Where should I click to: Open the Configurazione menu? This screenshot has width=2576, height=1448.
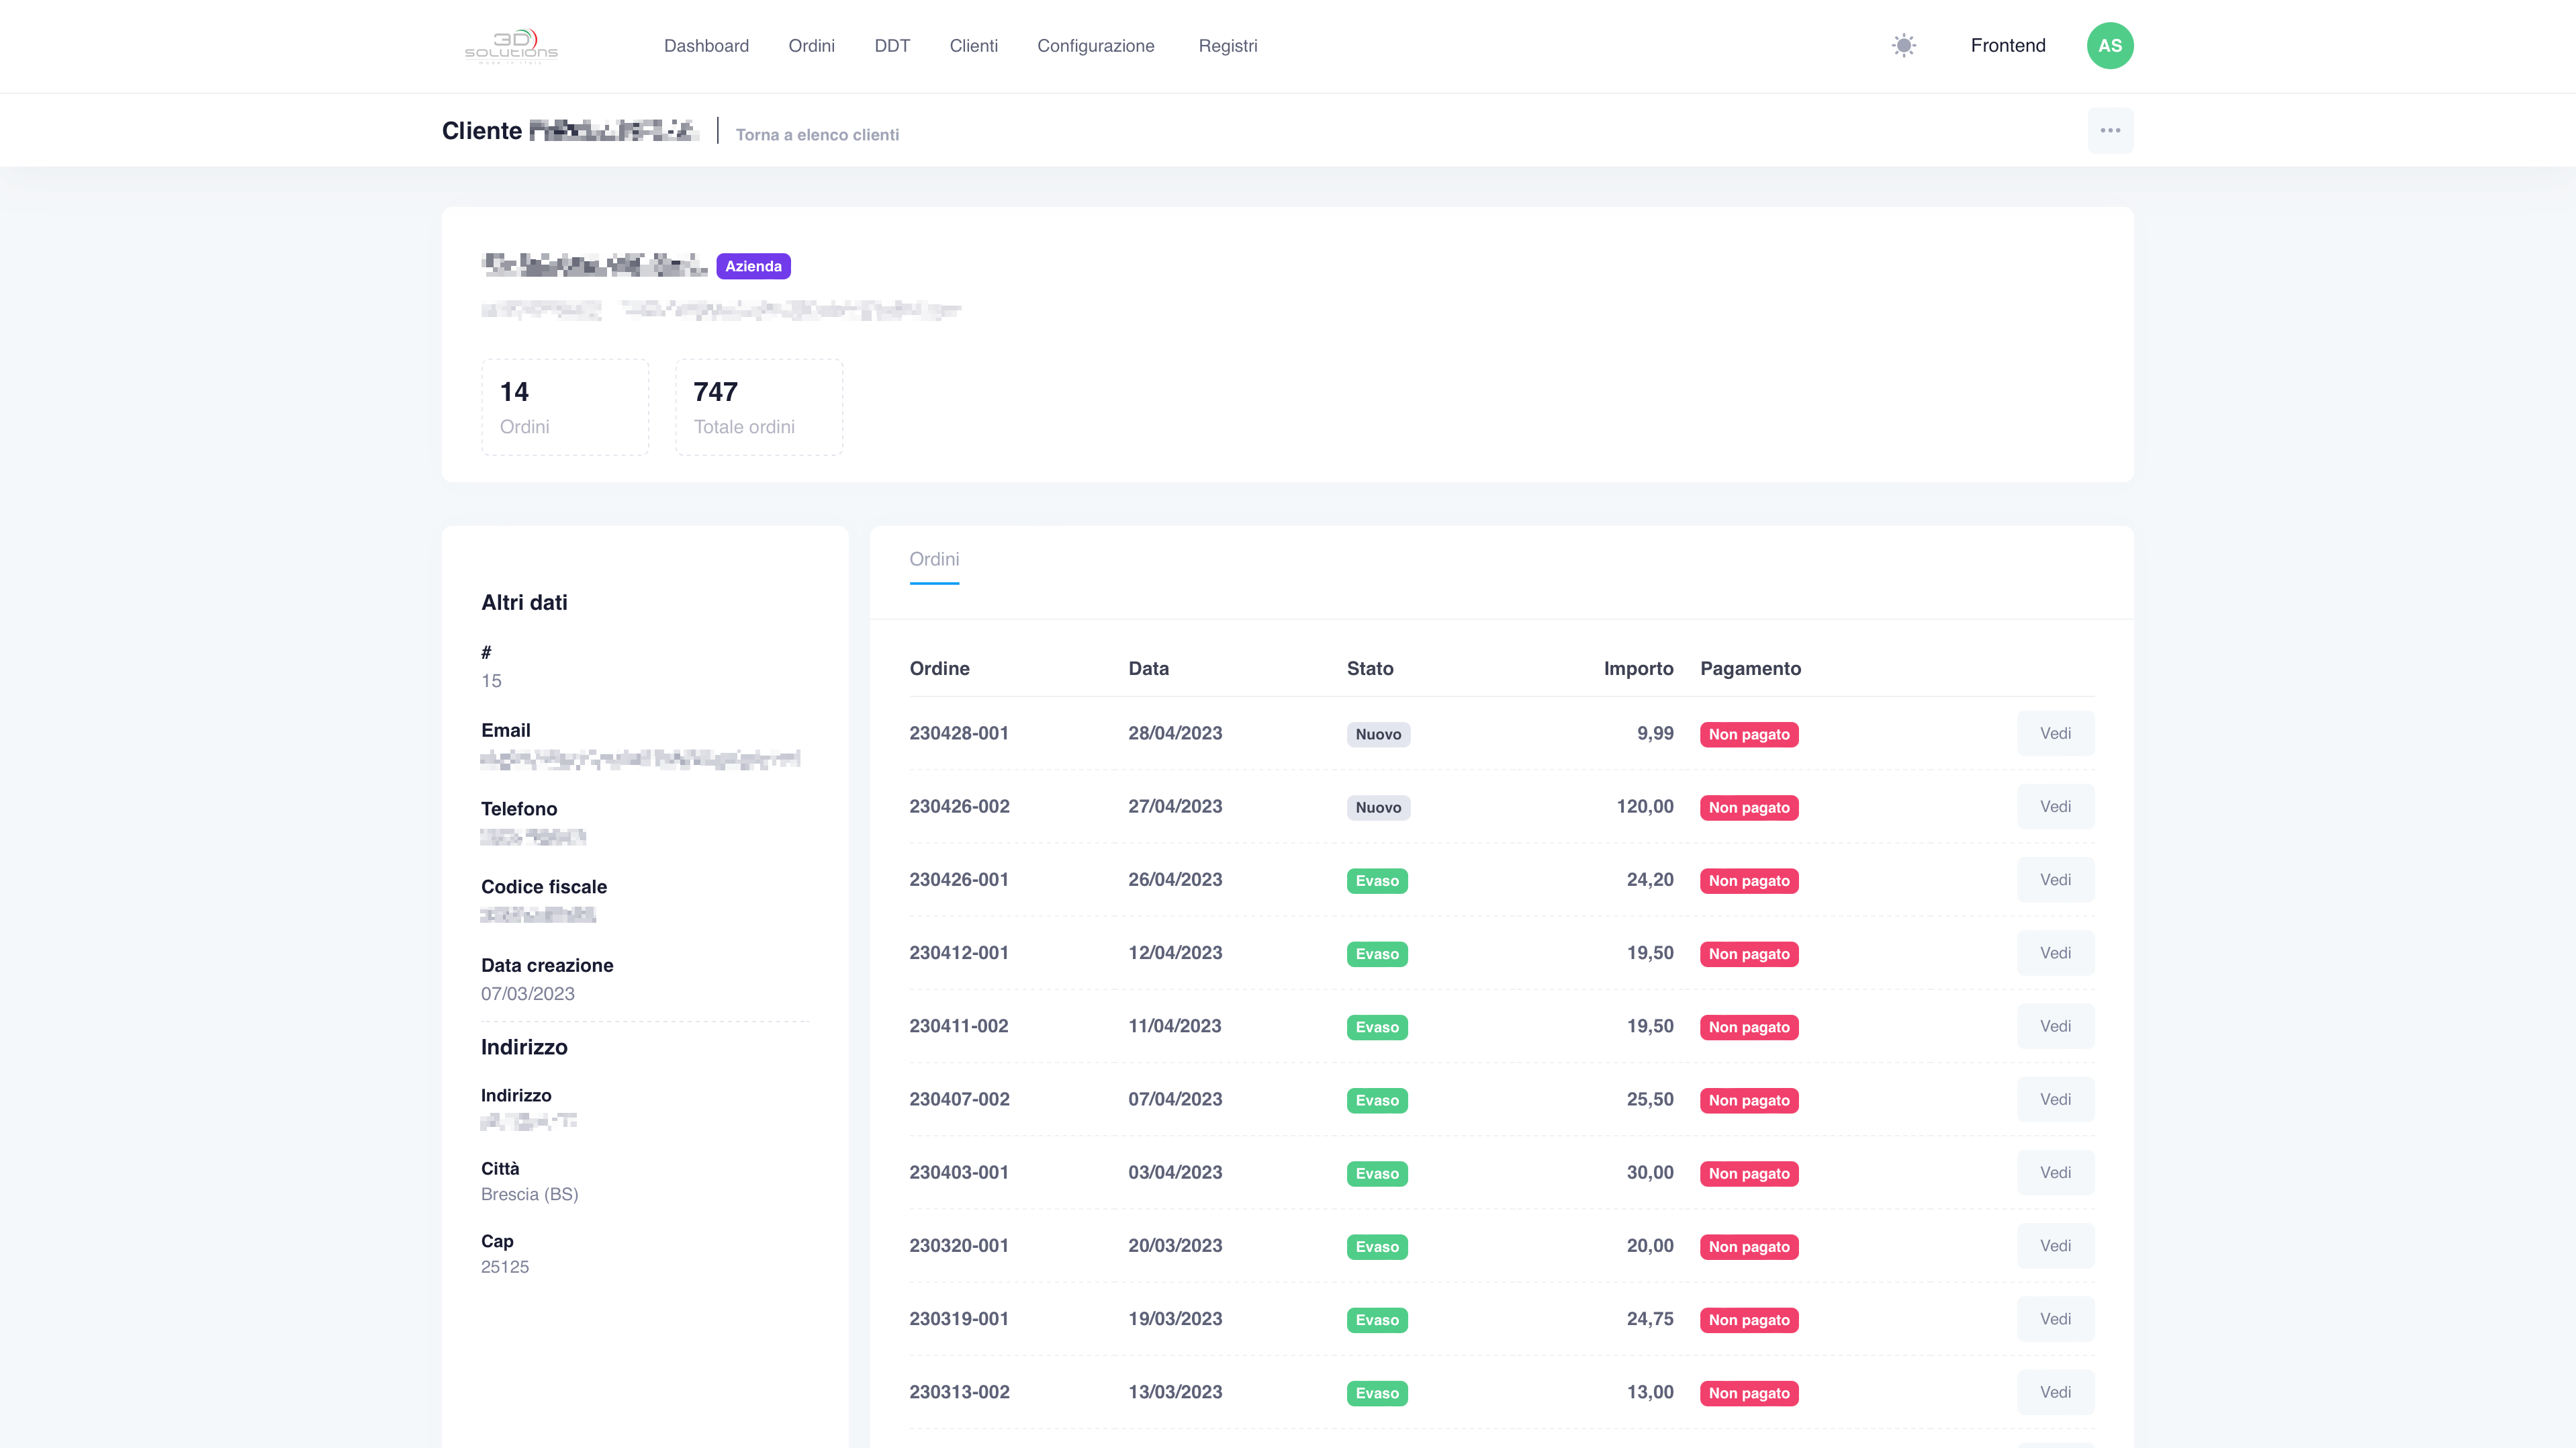click(1096, 46)
